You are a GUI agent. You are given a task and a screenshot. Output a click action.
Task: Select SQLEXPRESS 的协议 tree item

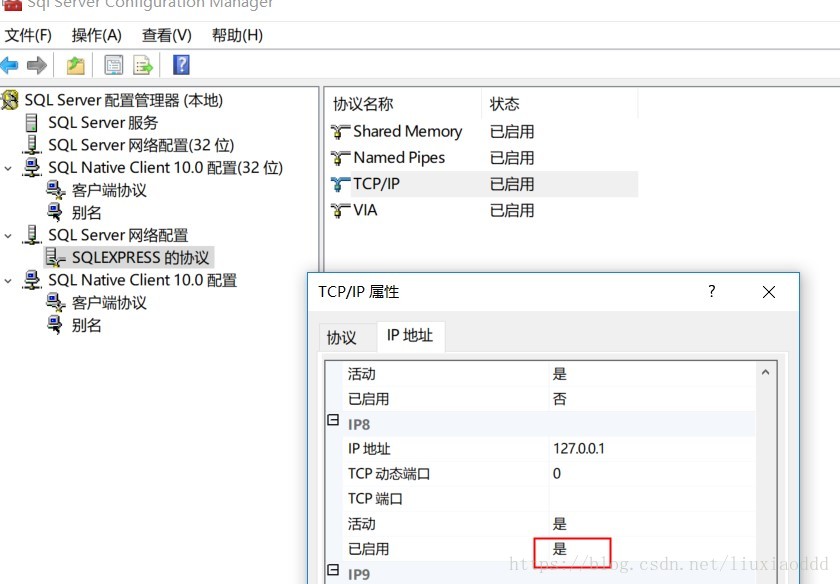click(x=140, y=258)
